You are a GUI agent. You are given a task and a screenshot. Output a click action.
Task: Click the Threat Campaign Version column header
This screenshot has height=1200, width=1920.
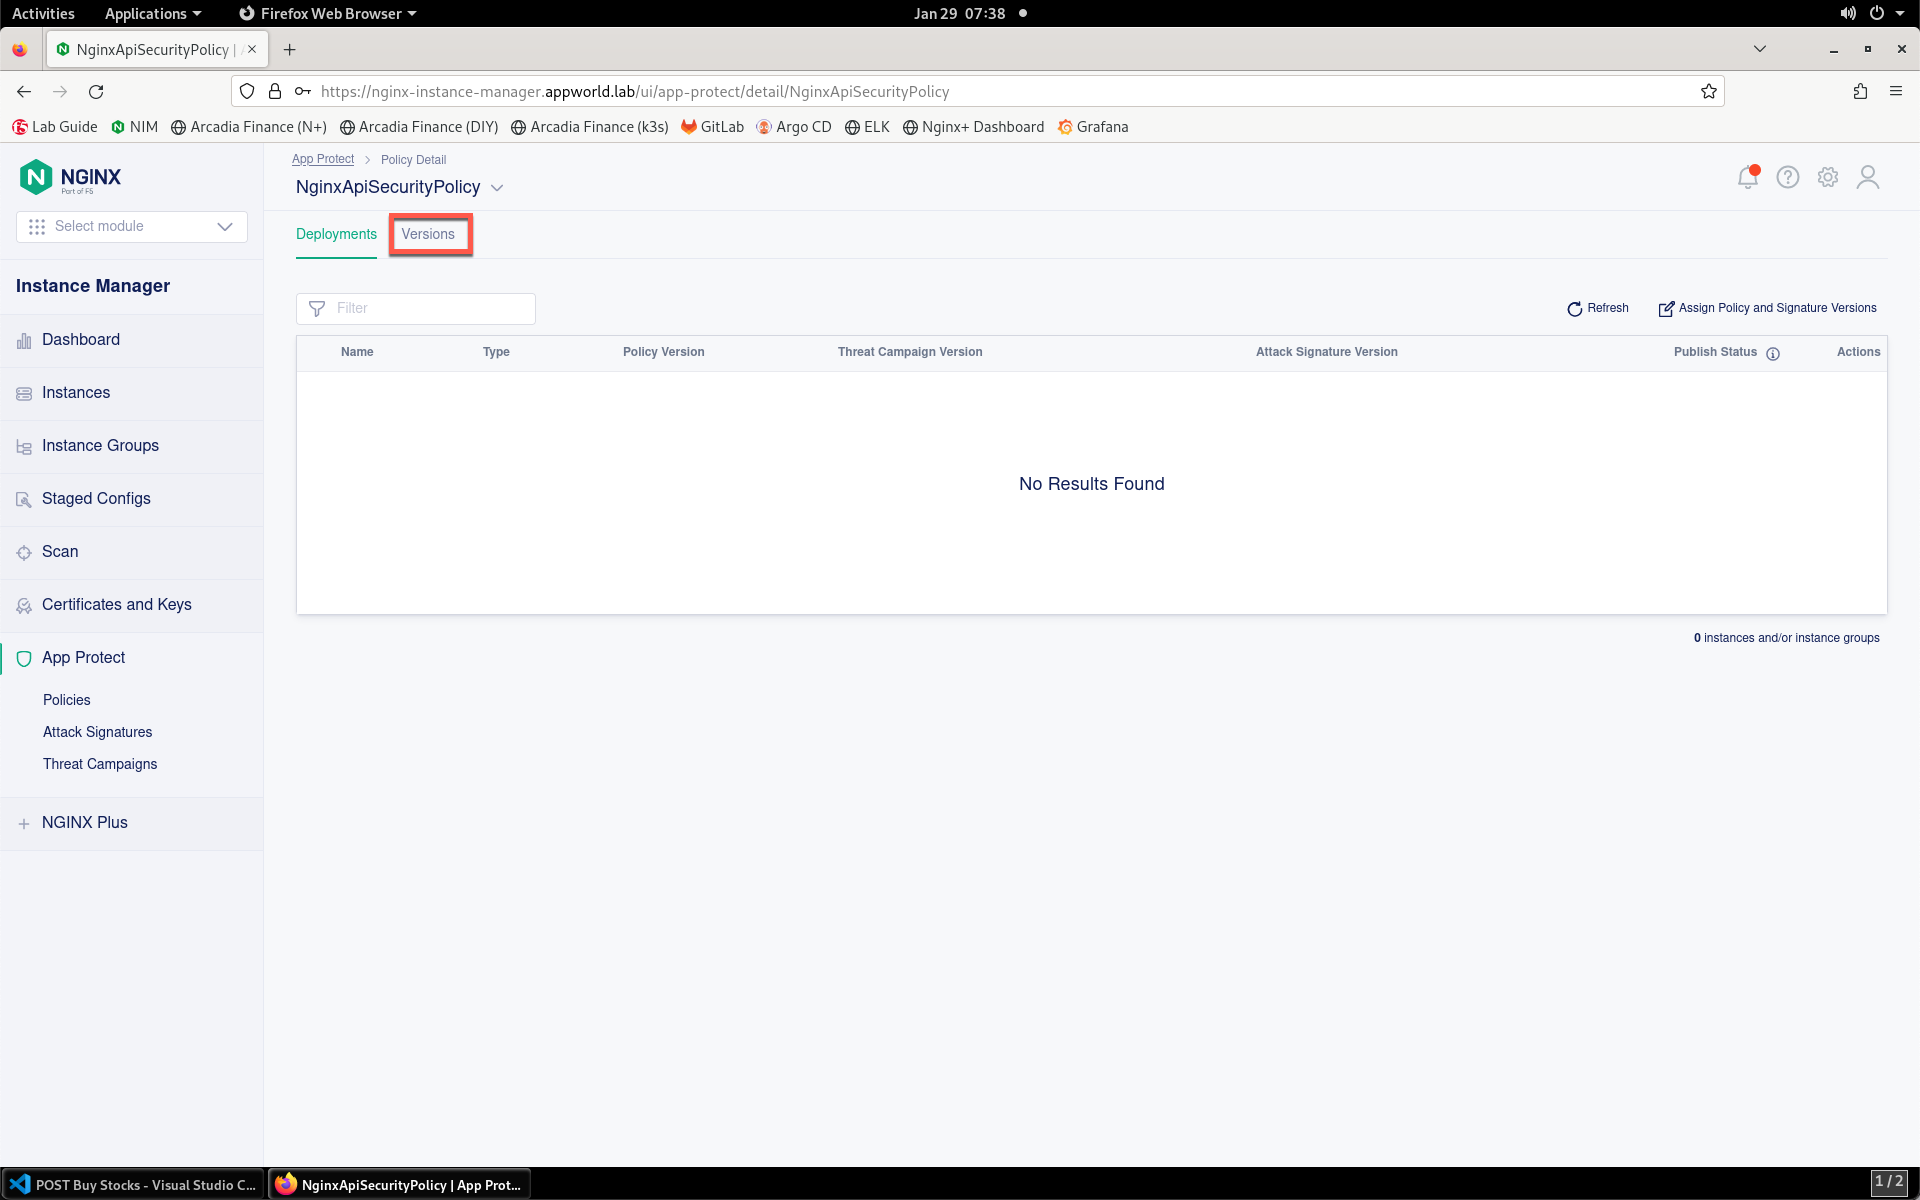coord(910,352)
